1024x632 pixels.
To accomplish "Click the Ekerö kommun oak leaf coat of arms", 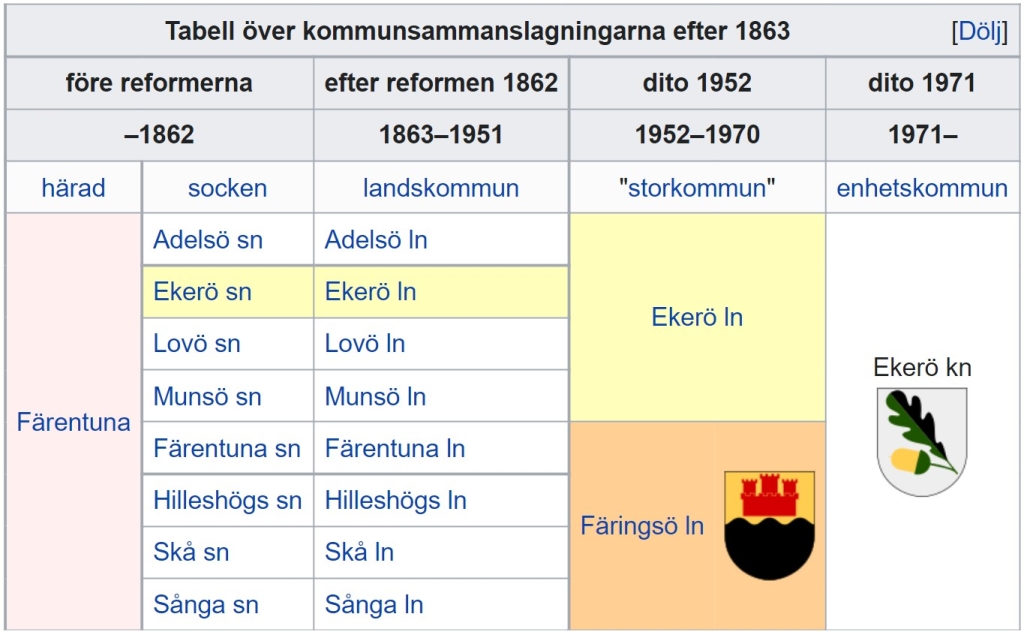I will (921, 441).
